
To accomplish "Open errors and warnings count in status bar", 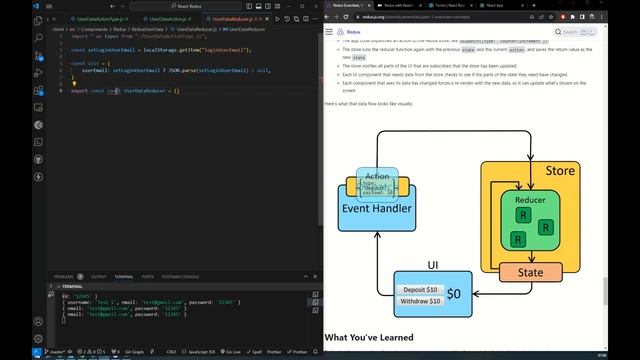I will click(x=91, y=352).
